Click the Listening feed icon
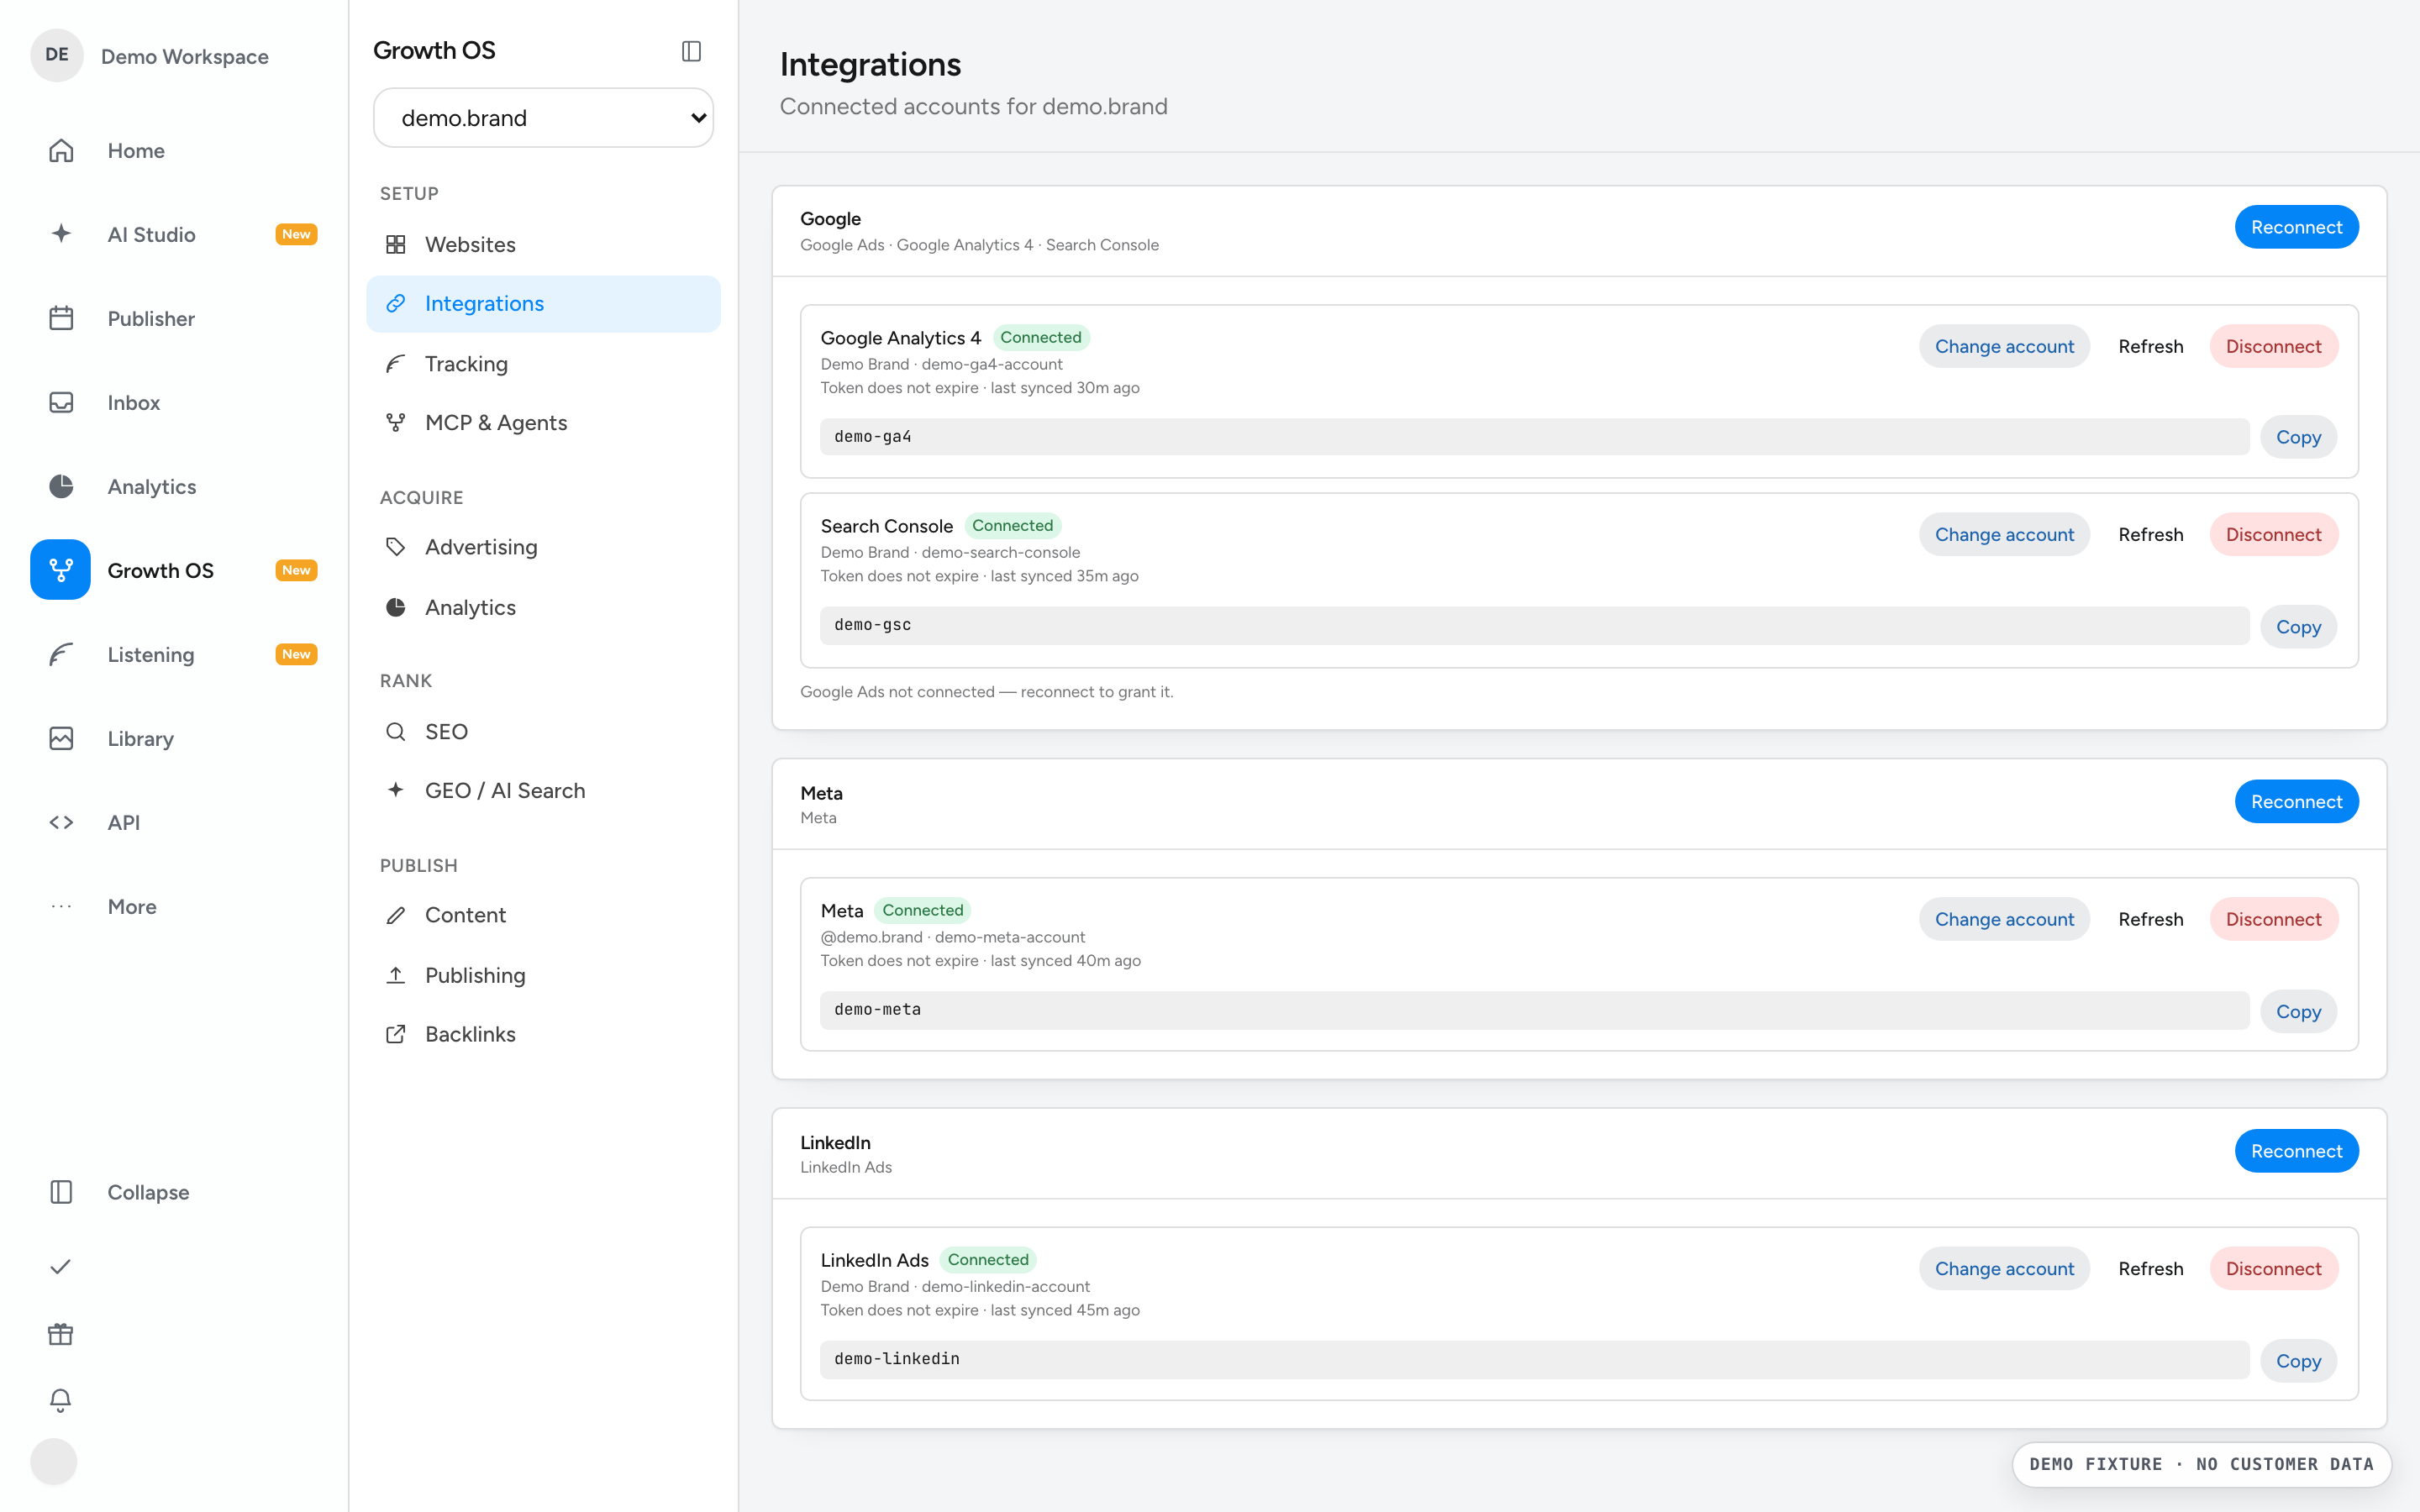Viewport: 2420px width, 1512px height. pyautogui.click(x=61, y=654)
